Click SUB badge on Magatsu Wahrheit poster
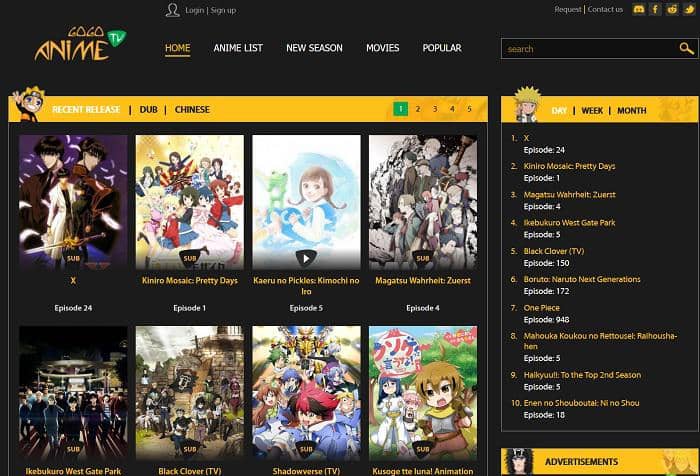 click(423, 258)
